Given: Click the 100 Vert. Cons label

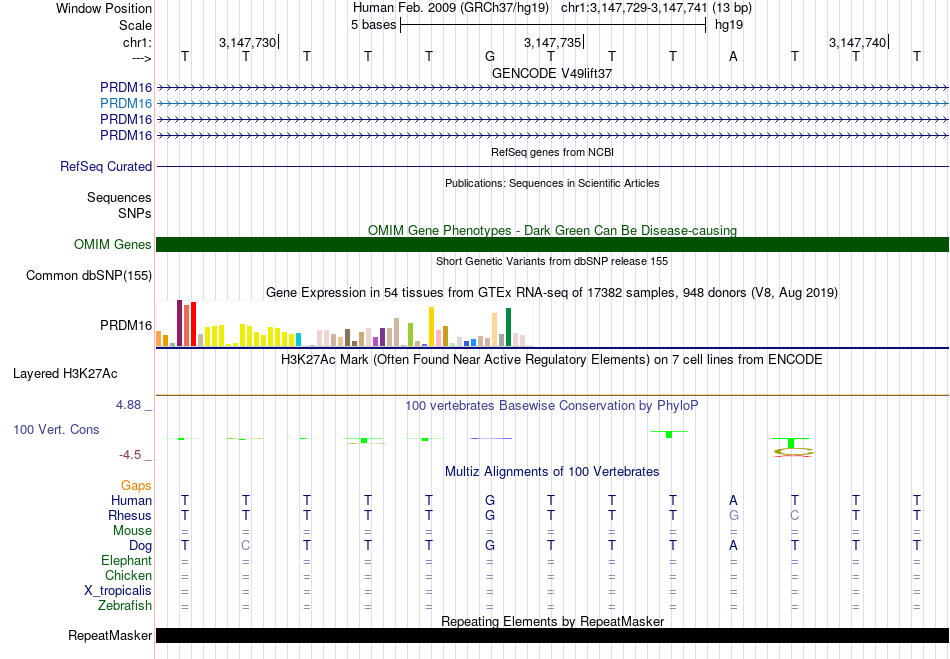Looking at the screenshot, I should tap(56, 429).
